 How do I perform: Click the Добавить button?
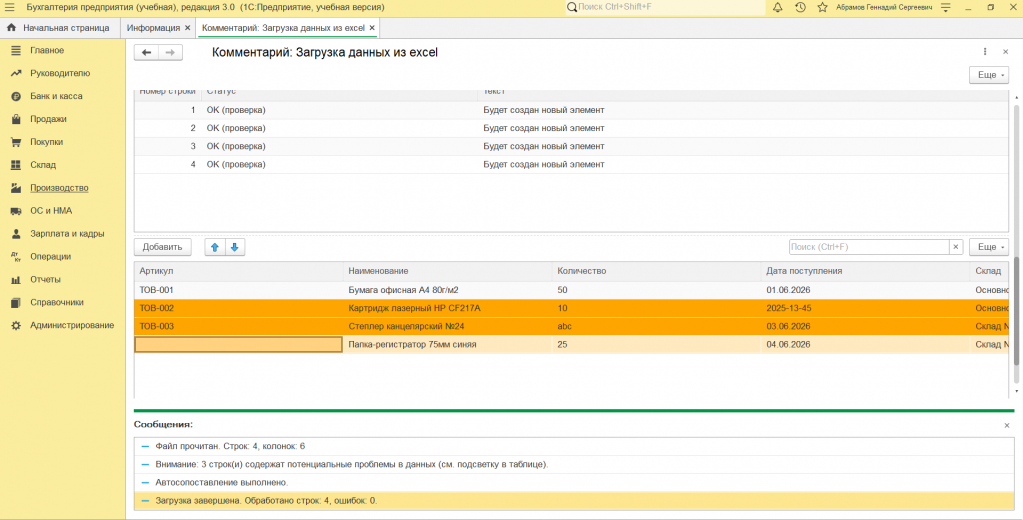tap(162, 247)
